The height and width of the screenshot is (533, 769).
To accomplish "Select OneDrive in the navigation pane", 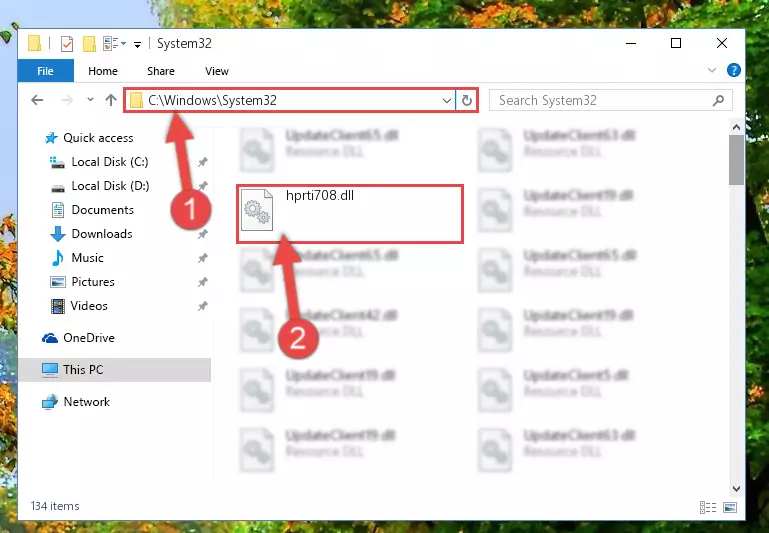I will [89, 338].
